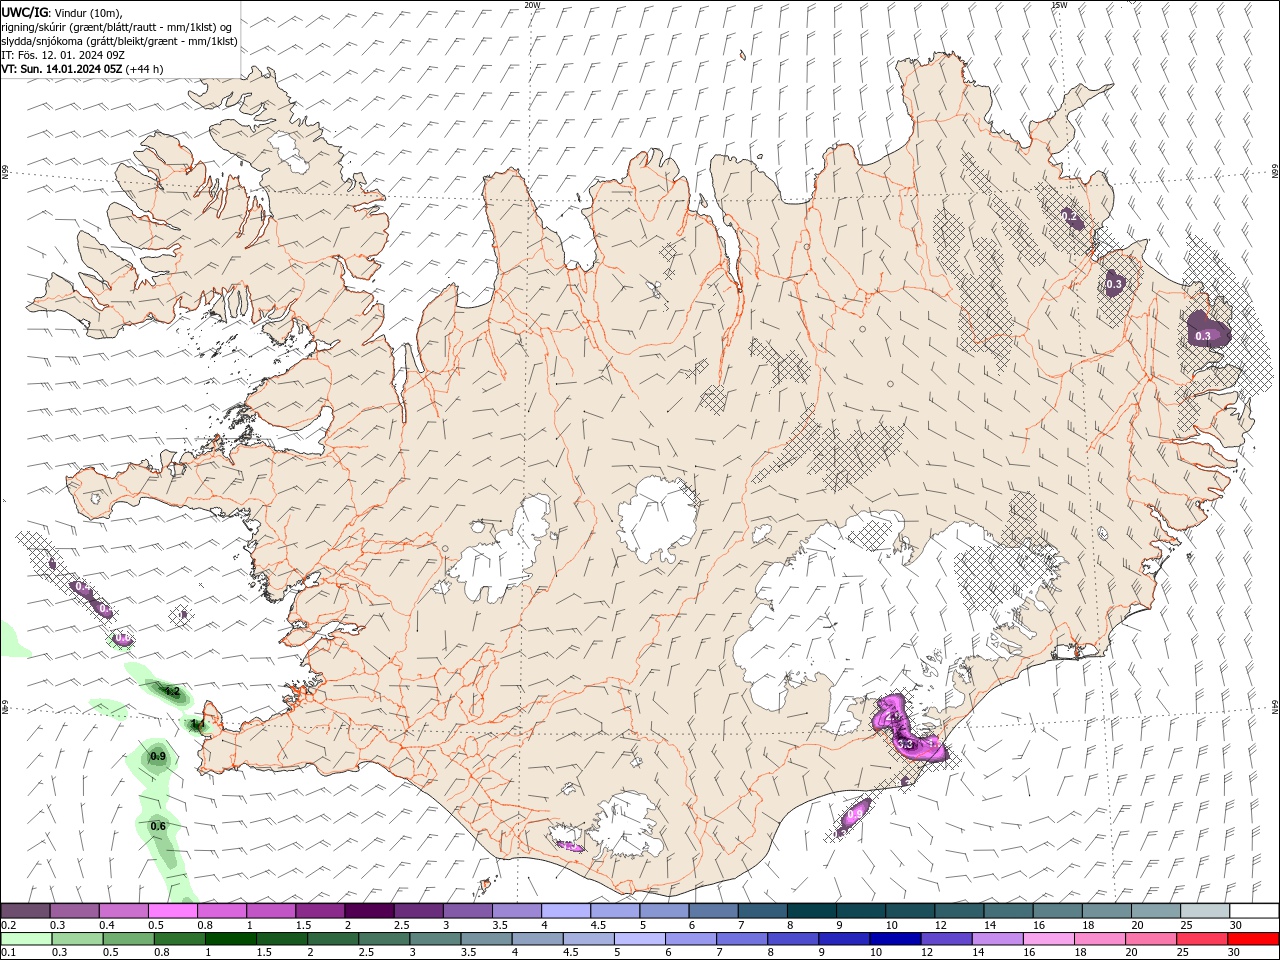The image size is (1280, 960).
Task: Pick the dark purple snow swatch between 2 and 2.5
Action: point(369,911)
